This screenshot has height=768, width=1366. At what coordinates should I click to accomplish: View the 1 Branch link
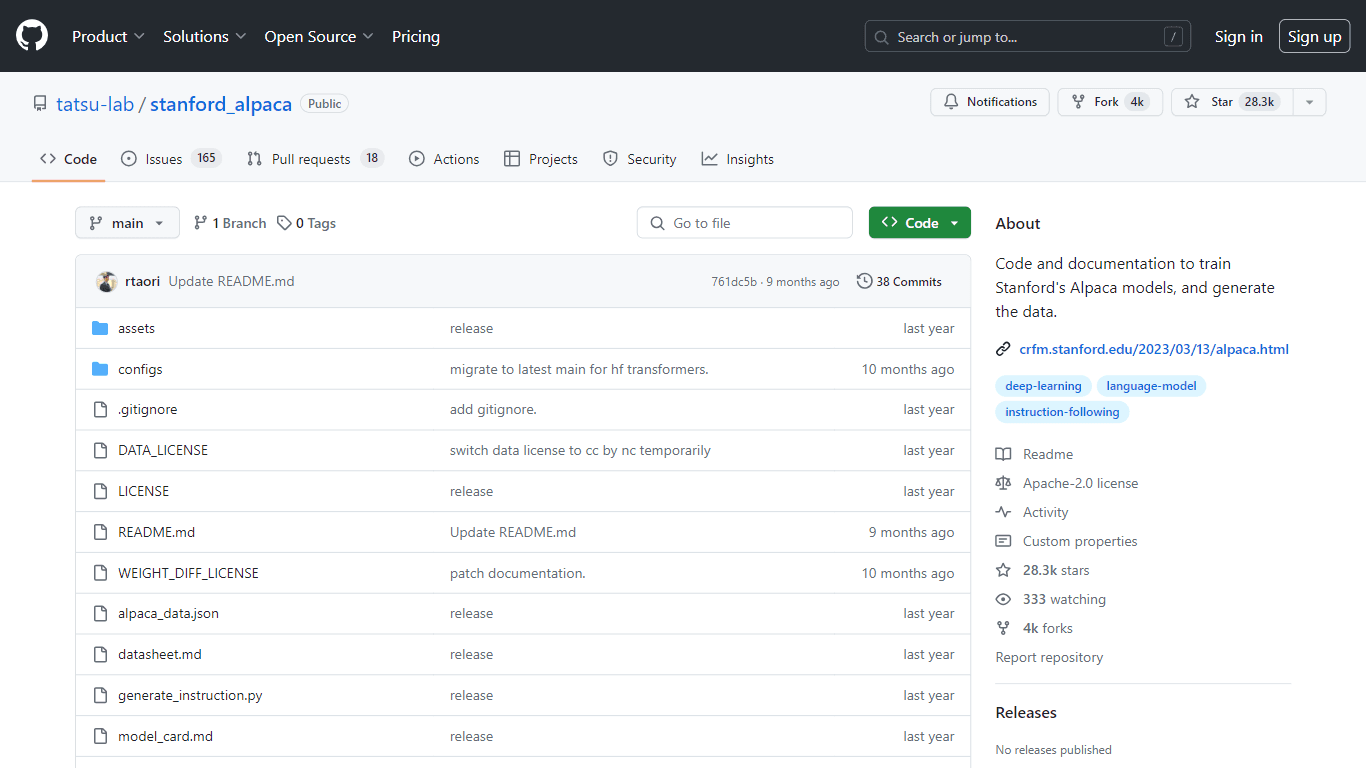230,223
